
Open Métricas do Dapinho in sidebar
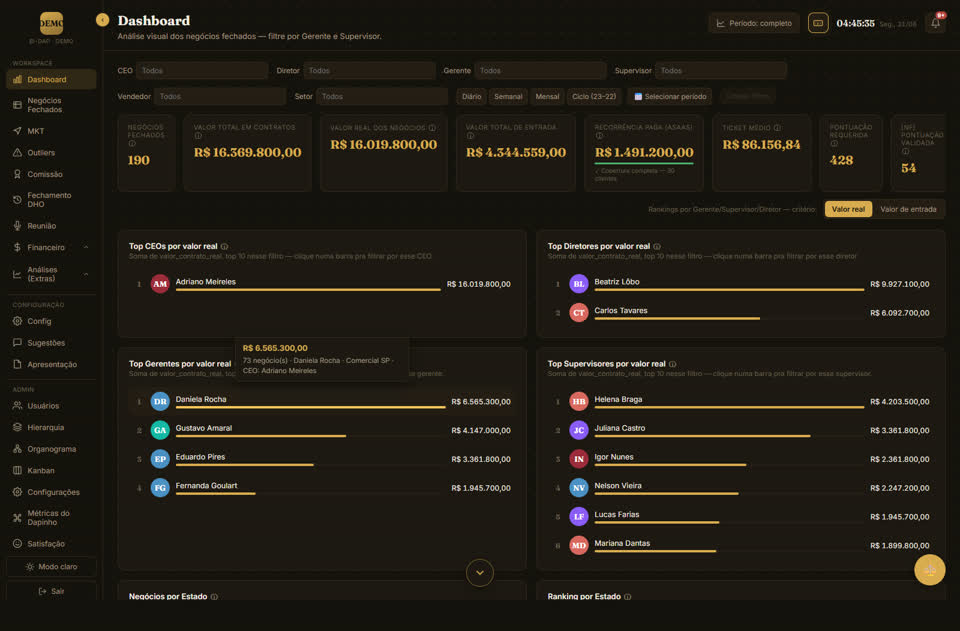pyautogui.click(x=51, y=518)
